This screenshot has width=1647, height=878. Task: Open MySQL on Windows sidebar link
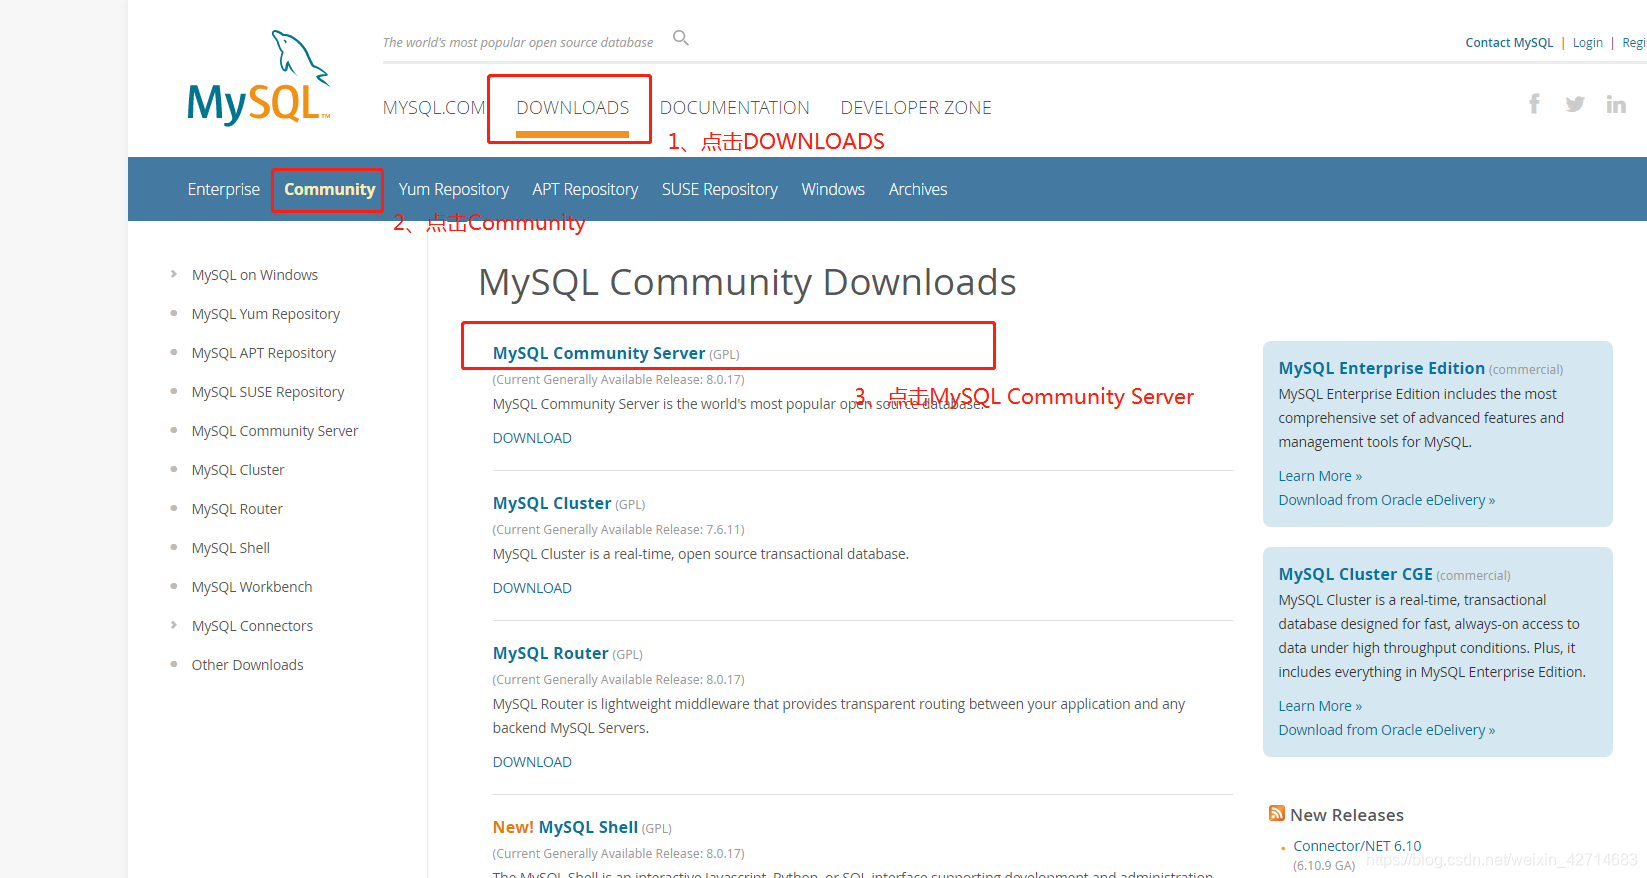click(x=255, y=275)
